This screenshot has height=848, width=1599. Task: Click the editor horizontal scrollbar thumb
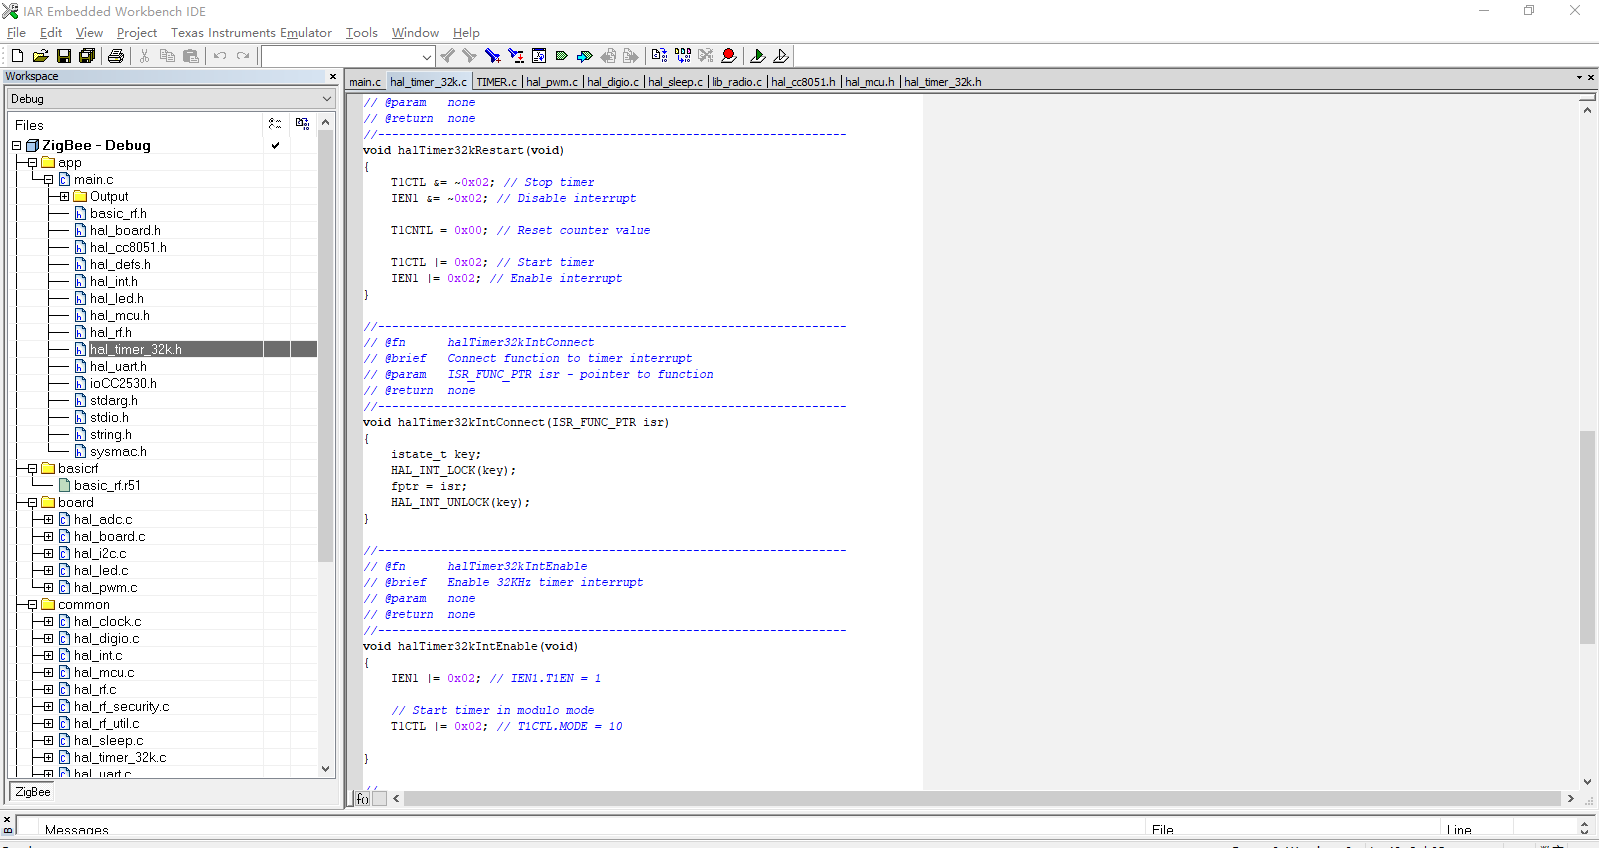[x=982, y=798]
